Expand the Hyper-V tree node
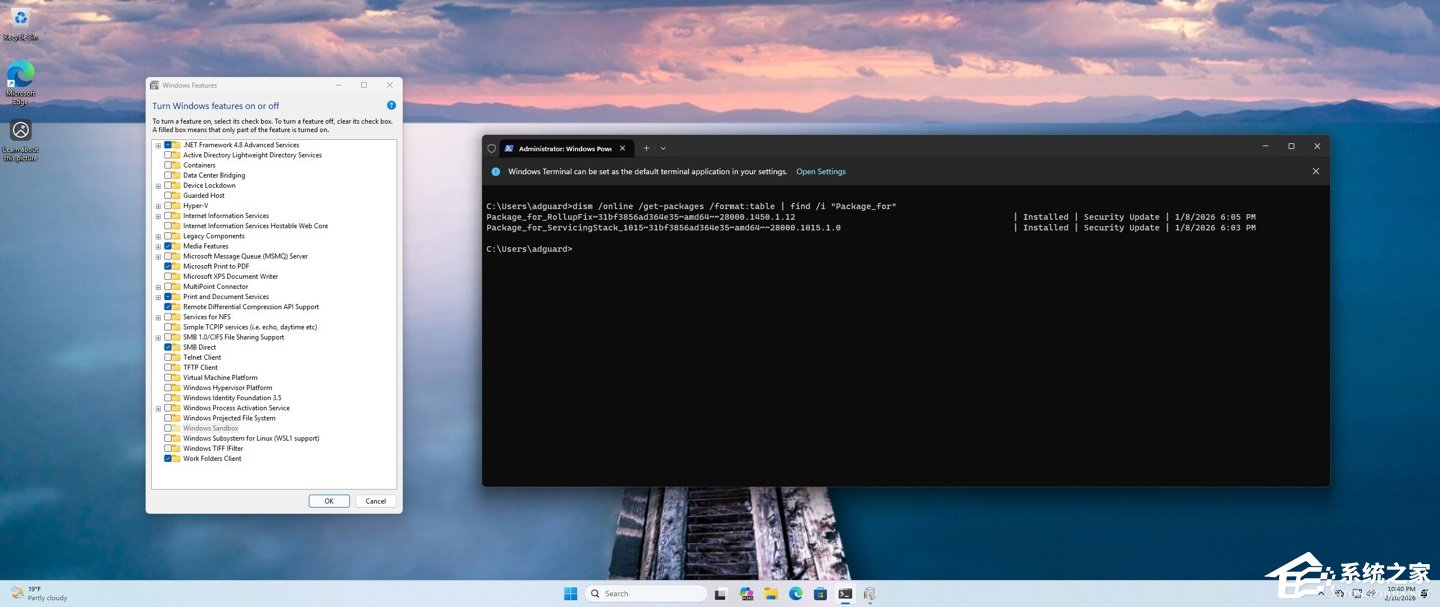Viewport: 1440px width, 607px height. coord(158,205)
